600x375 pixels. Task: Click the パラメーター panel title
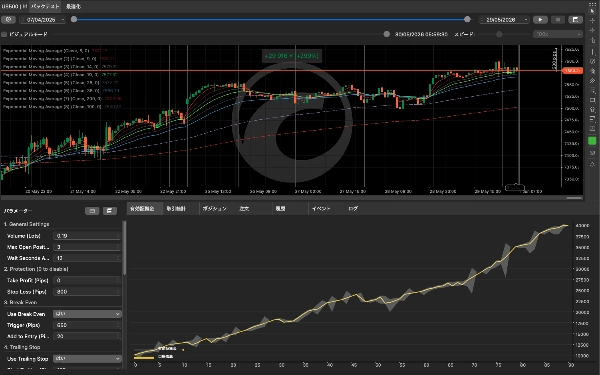[x=18, y=211]
